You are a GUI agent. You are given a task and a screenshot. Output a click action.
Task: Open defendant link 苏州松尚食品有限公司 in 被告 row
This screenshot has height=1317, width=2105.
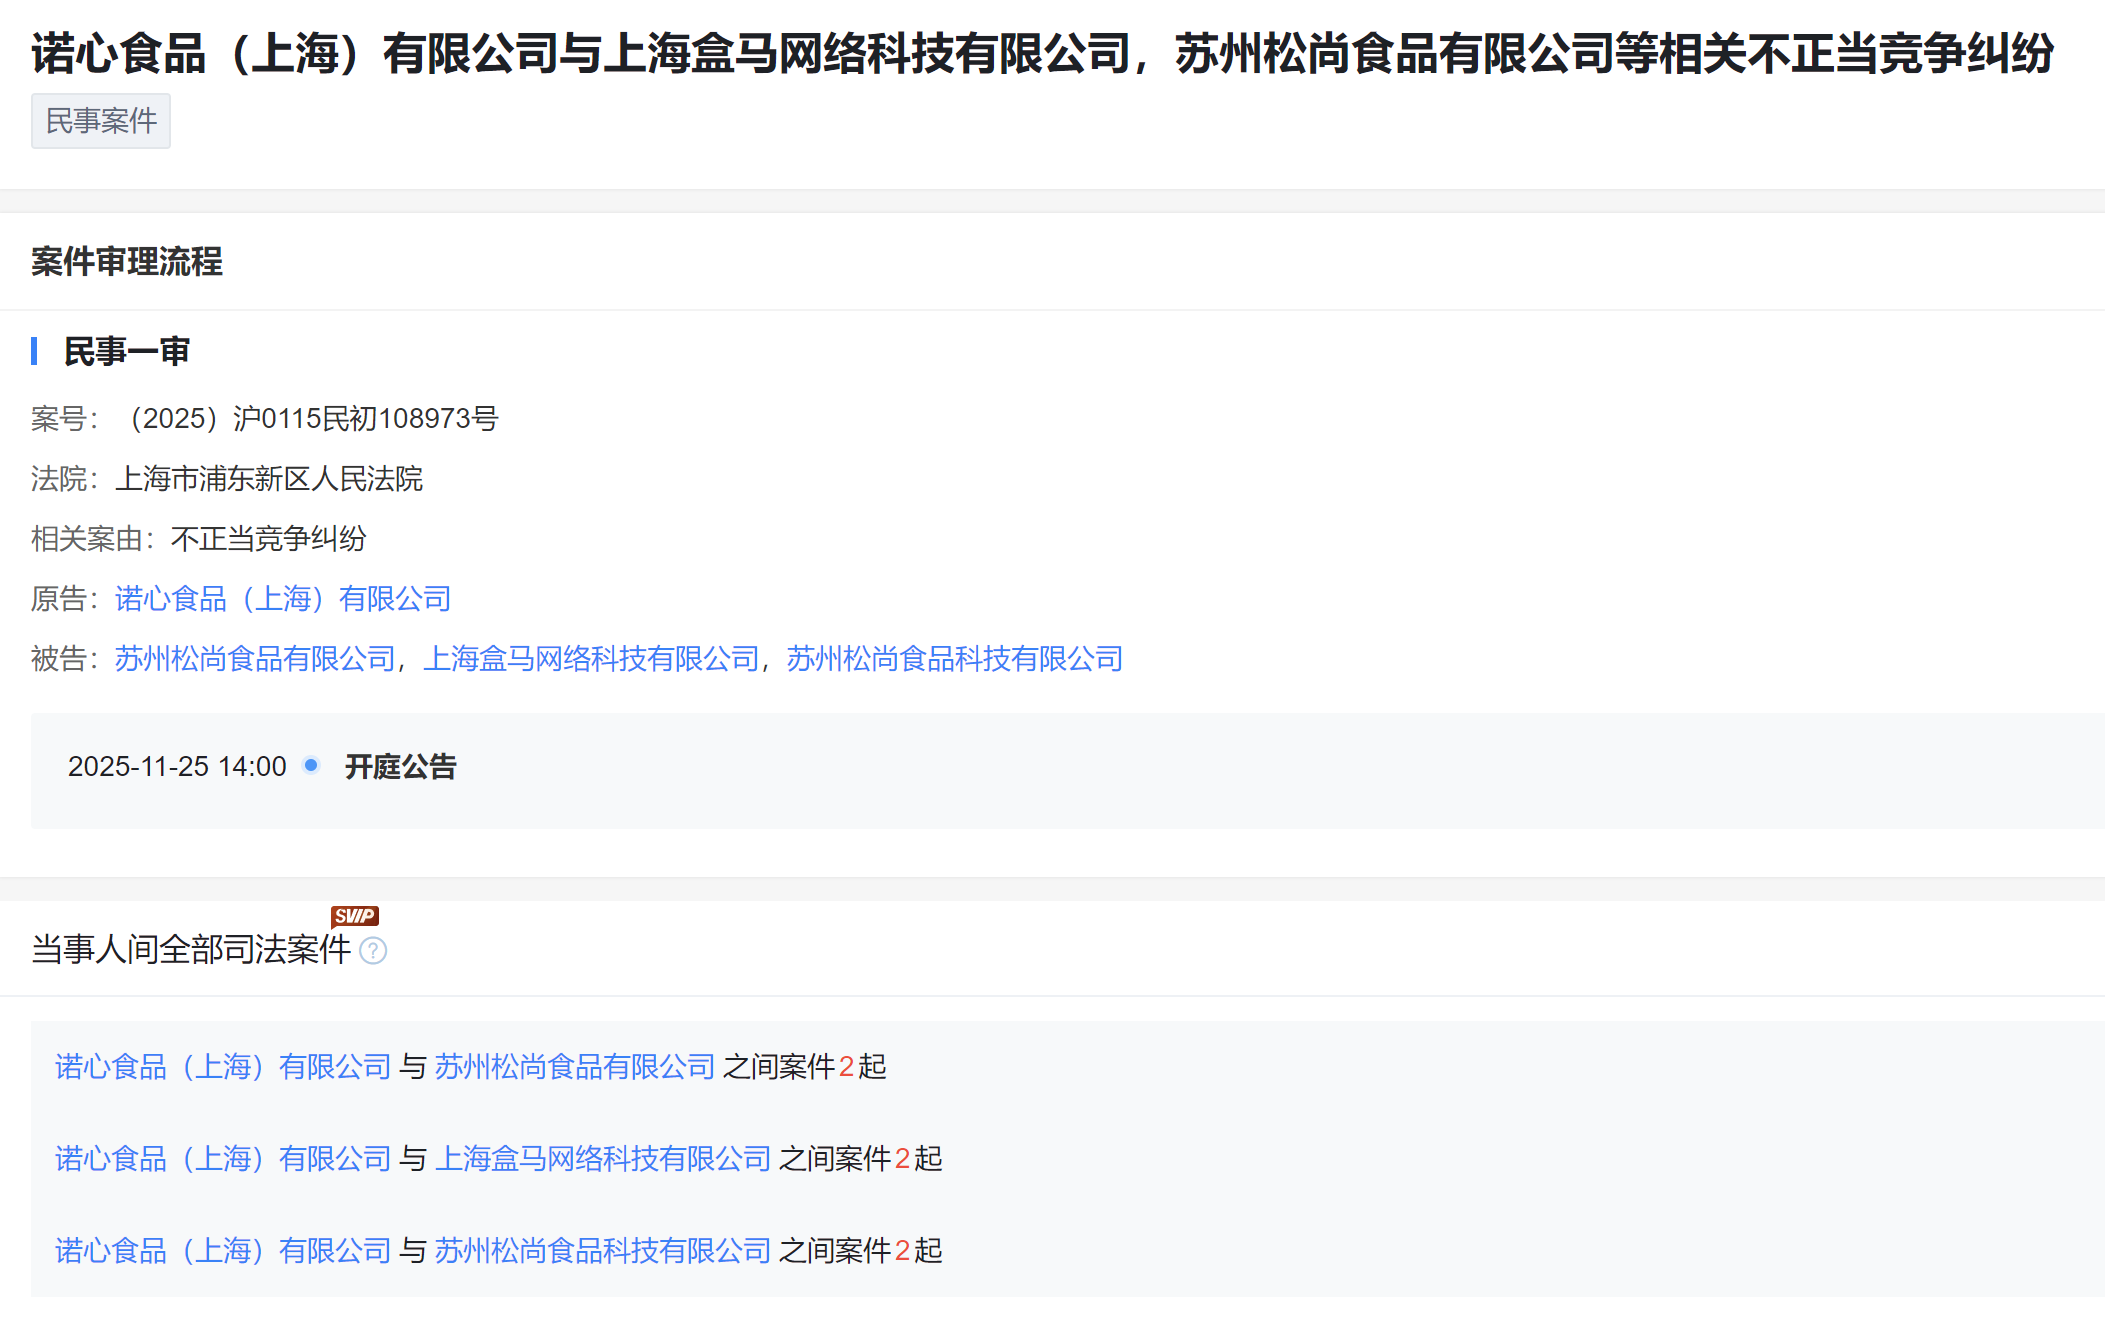pos(255,659)
